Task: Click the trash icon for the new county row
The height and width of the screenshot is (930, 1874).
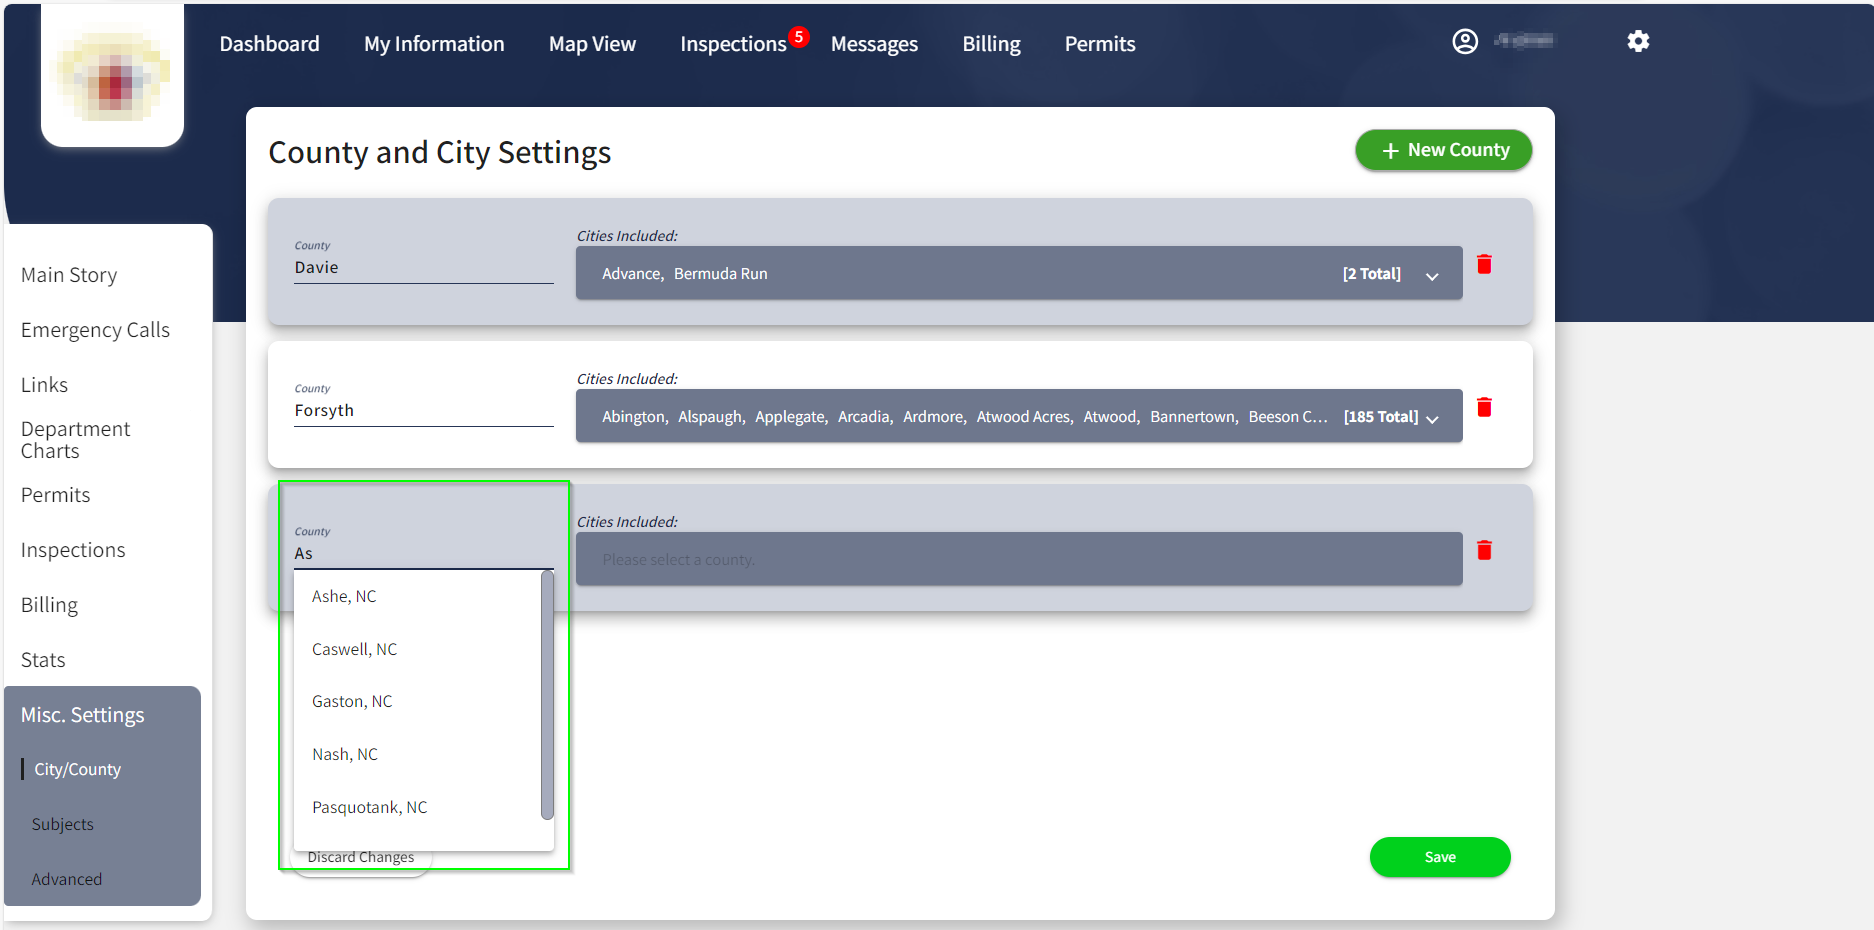Action: pyautogui.click(x=1484, y=550)
